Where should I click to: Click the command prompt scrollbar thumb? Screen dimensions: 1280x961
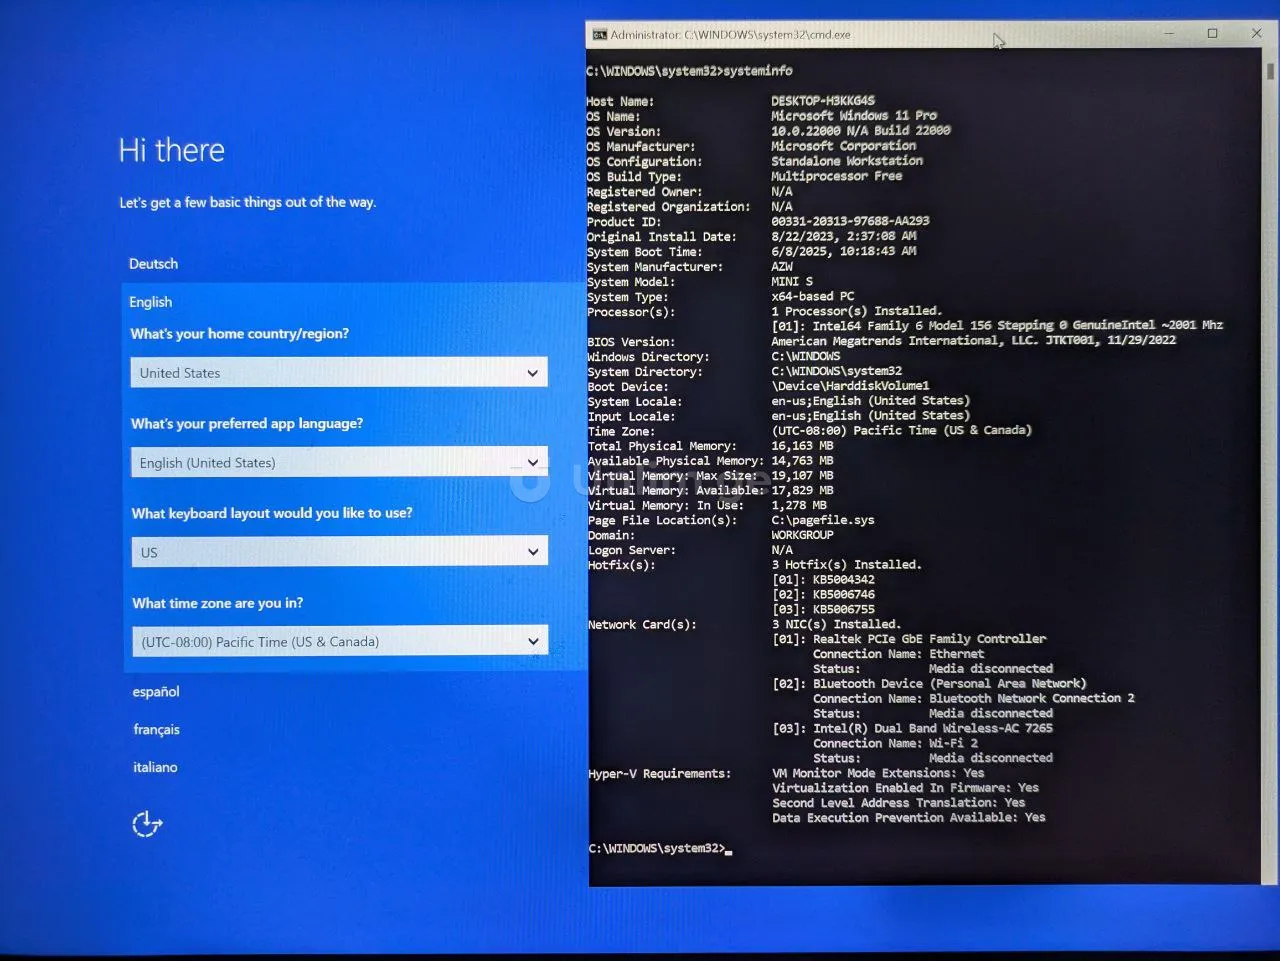[x=1270, y=72]
